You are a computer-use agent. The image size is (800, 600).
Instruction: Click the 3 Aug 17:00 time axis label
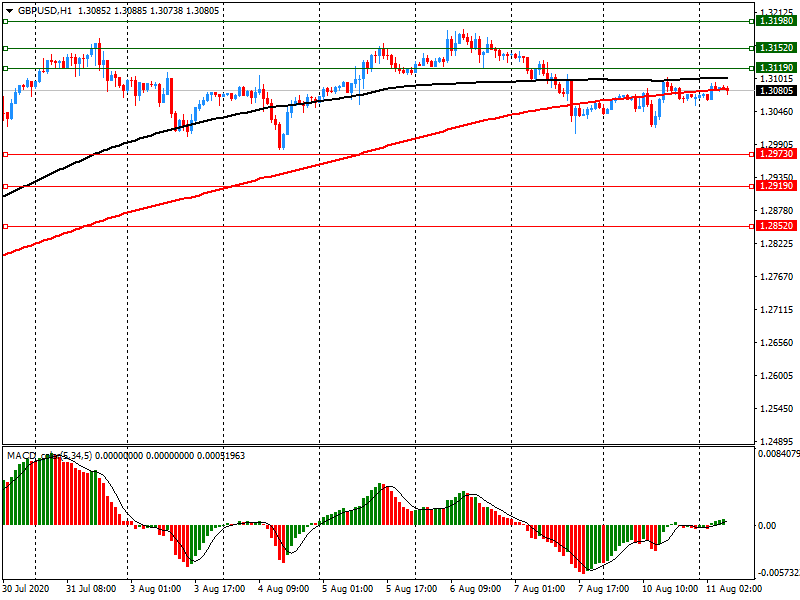pos(219,589)
